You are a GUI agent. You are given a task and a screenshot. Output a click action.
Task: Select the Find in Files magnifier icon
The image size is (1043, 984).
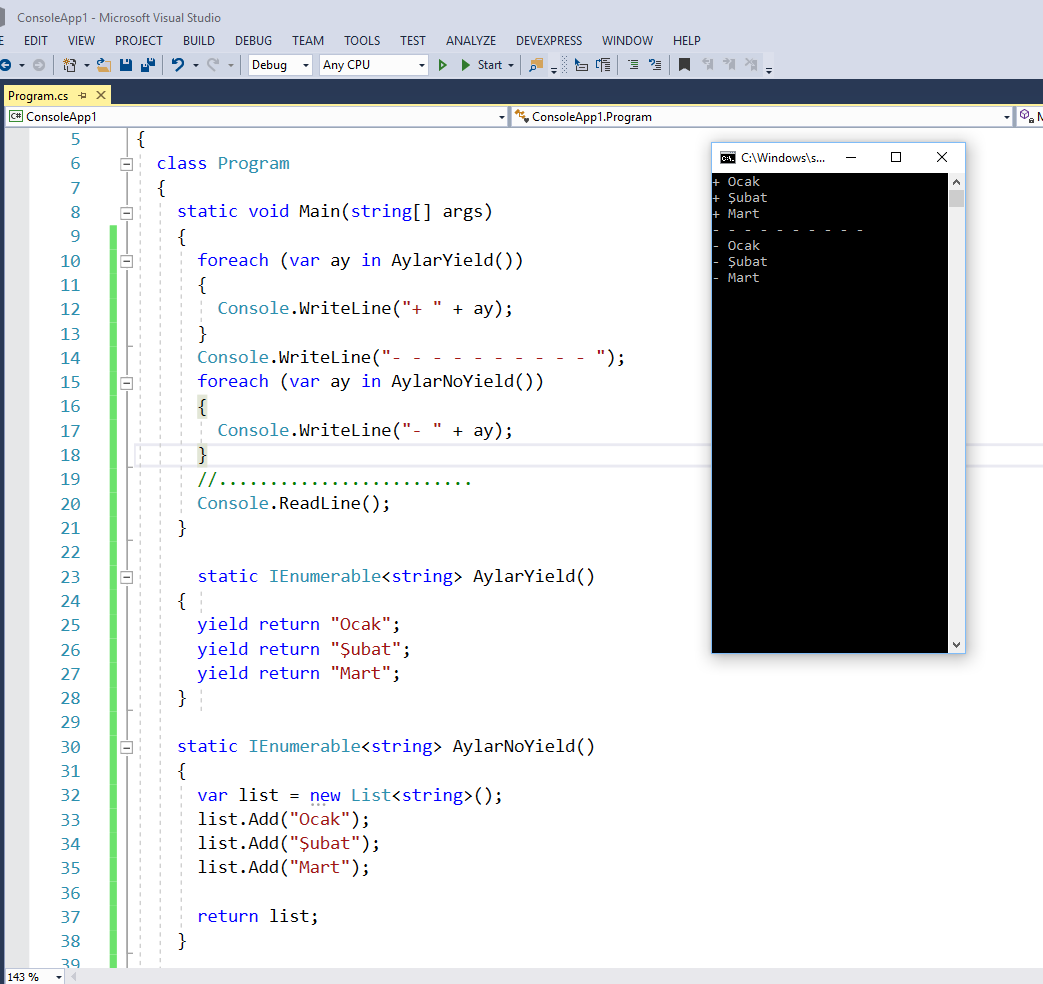535,64
